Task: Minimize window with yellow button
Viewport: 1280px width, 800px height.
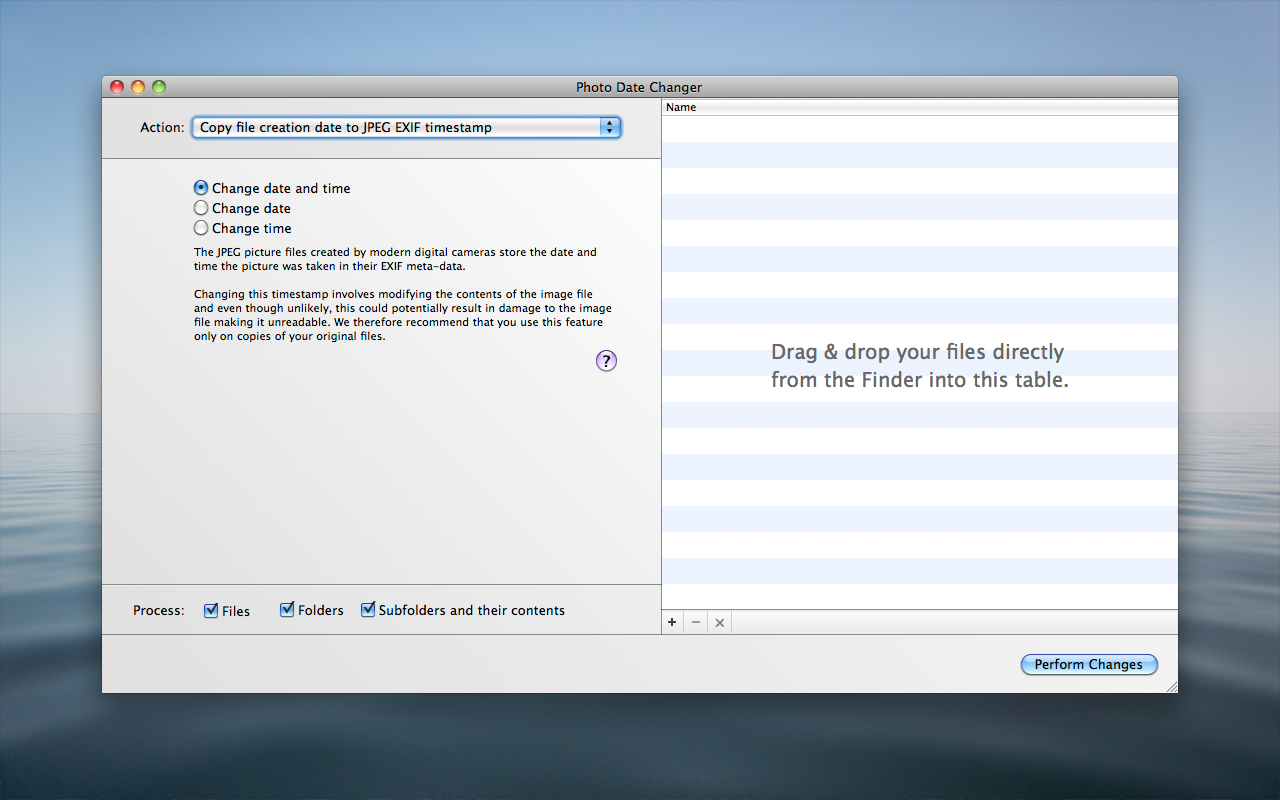Action: tap(138, 87)
